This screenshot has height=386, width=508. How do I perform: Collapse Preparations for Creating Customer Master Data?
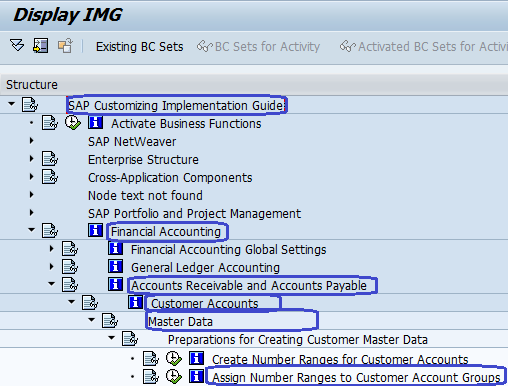(112, 338)
